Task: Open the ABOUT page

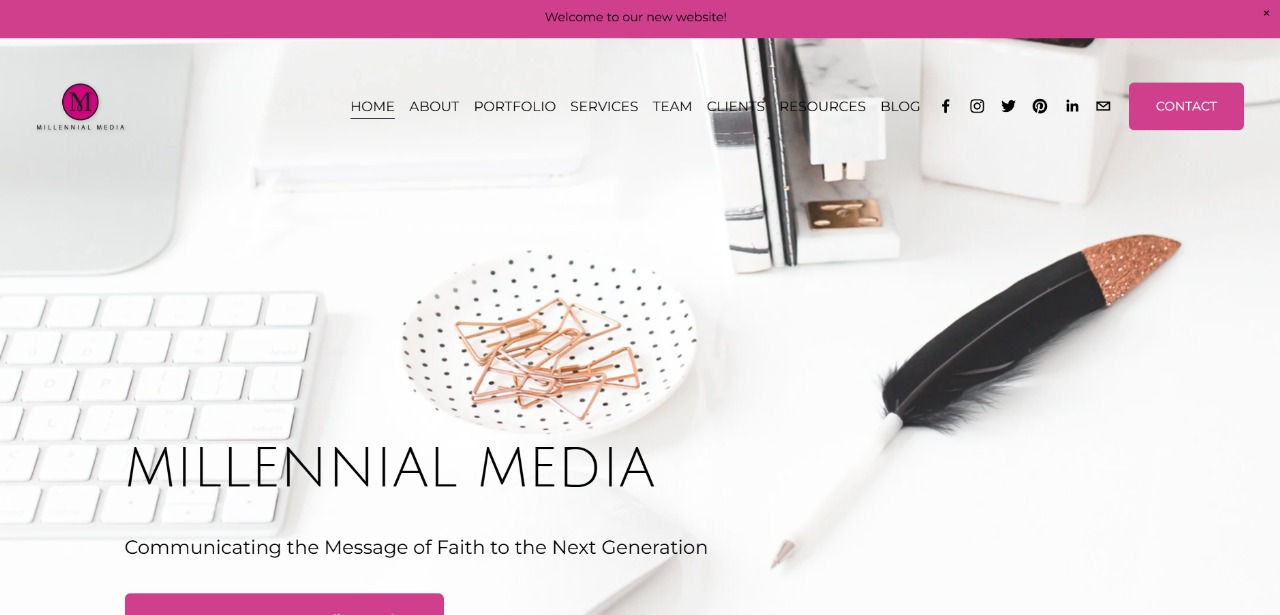Action: (434, 106)
